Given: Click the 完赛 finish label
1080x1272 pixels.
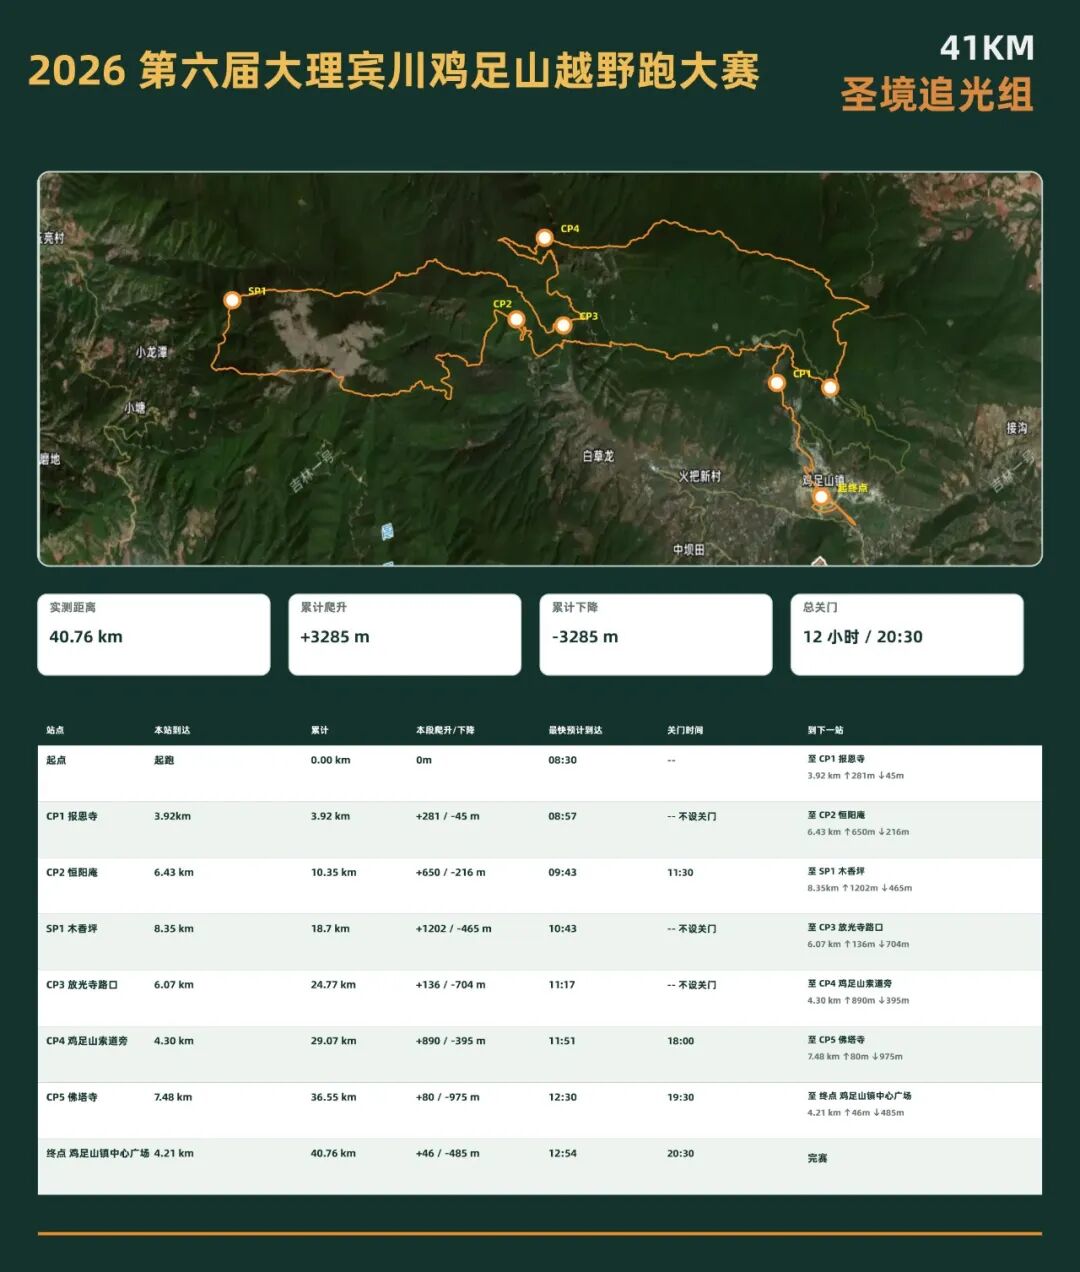Looking at the screenshot, I should coord(818,1158).
